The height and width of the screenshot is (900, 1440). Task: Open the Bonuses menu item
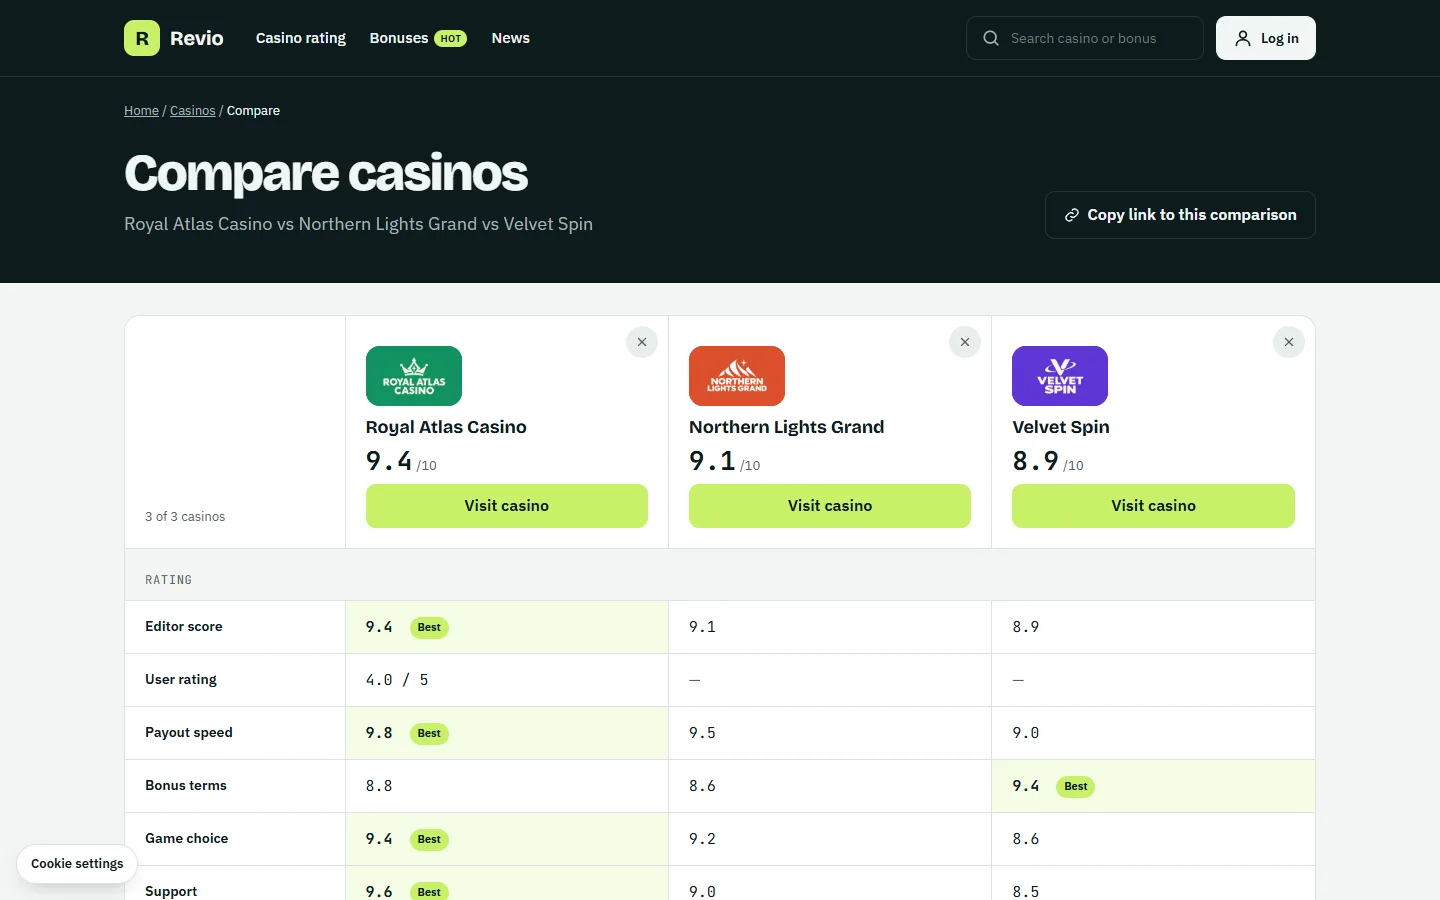(x=418, y=38)
